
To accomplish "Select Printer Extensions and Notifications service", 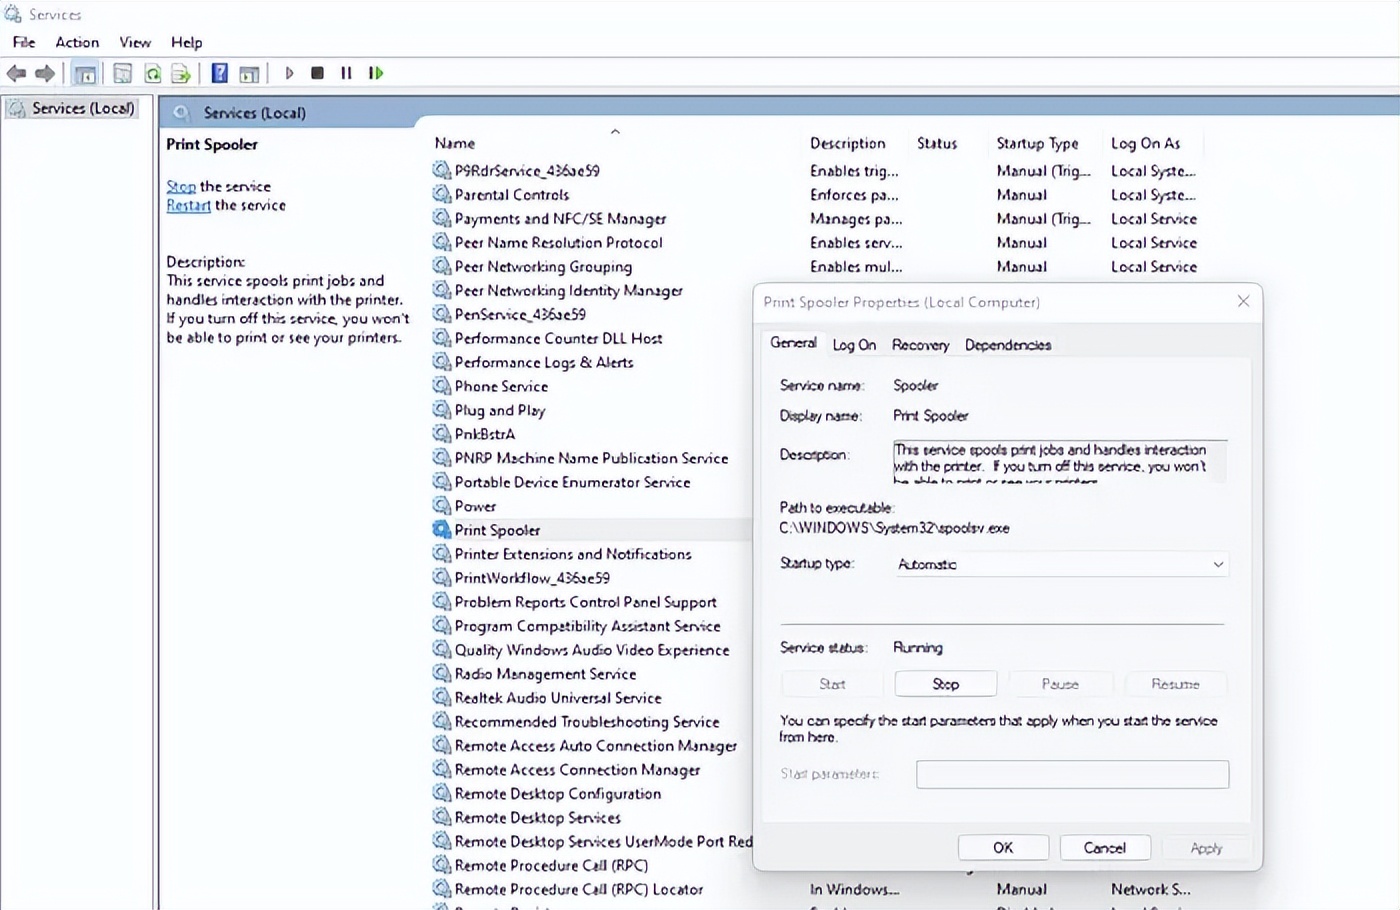I will 573,554.
